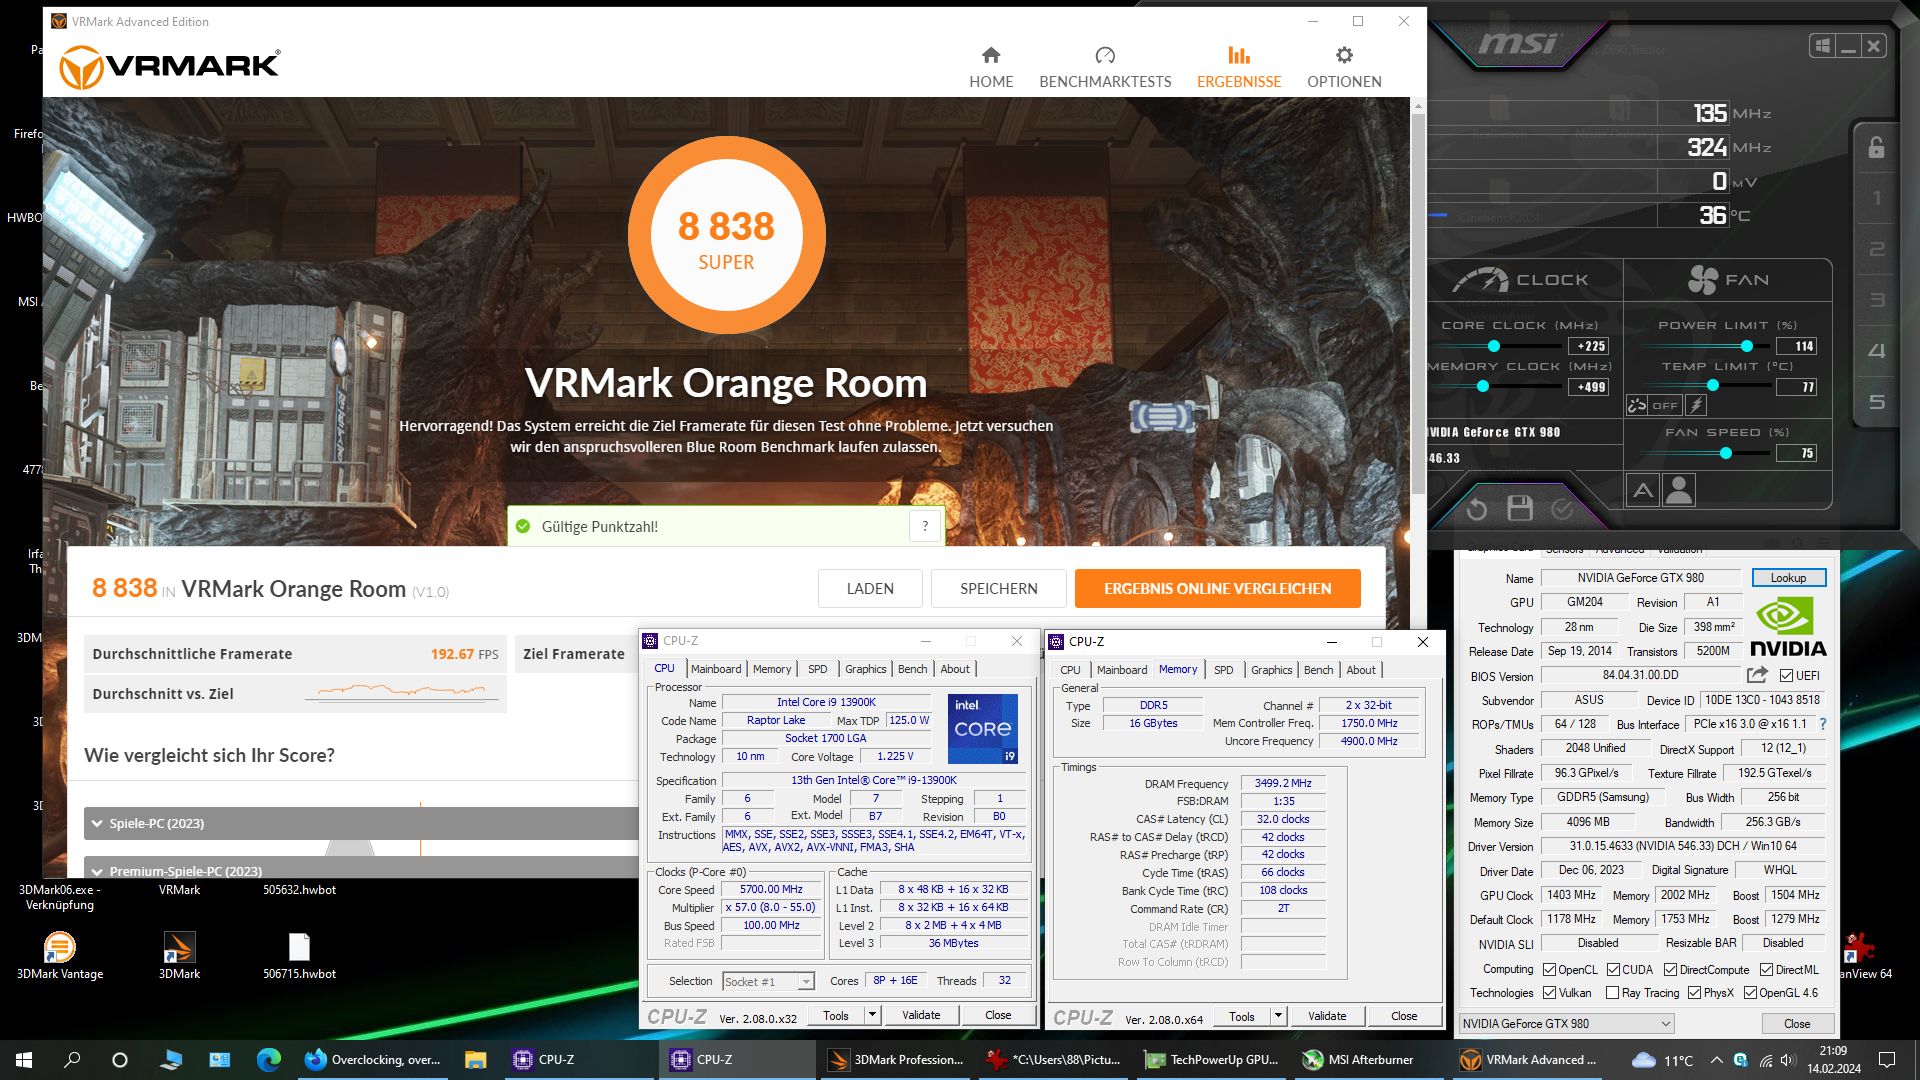
Task: Reset Afterburner settings to default
Action: coord(1476,510)
